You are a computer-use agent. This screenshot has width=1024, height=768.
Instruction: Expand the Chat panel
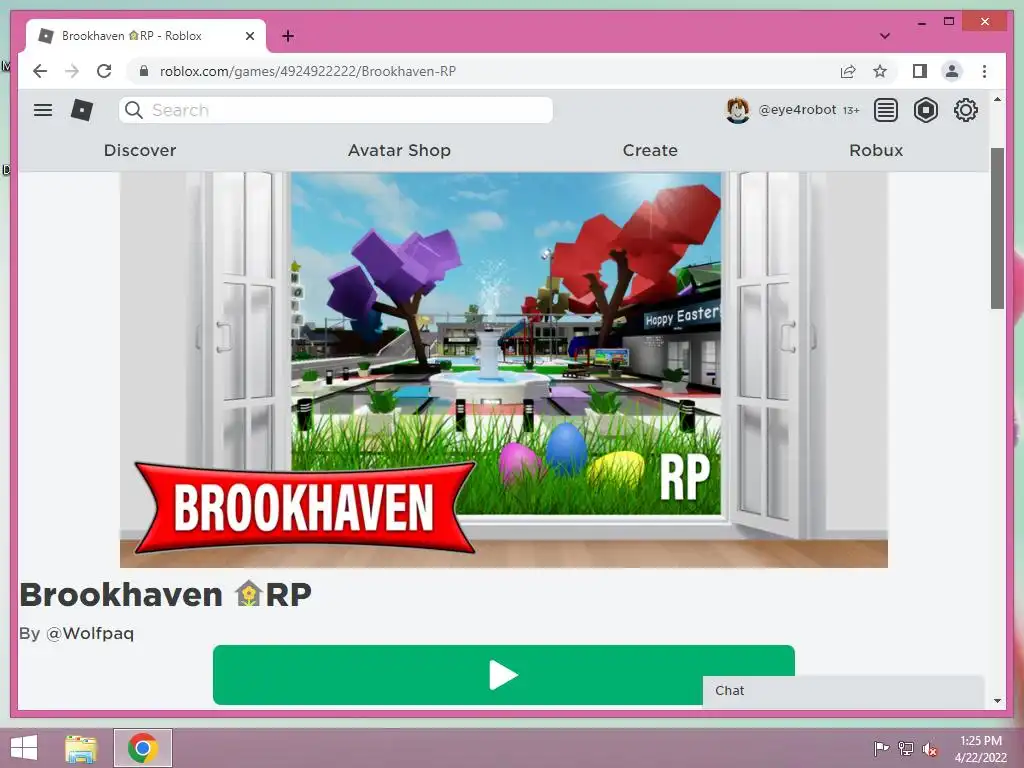843,691
